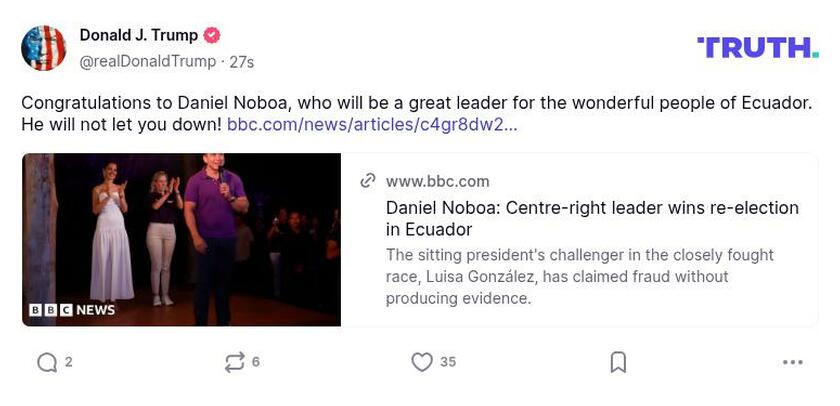Open the three-dot more options menu
This screenshot has width=840, height=406.
click(x=793, y=362)
